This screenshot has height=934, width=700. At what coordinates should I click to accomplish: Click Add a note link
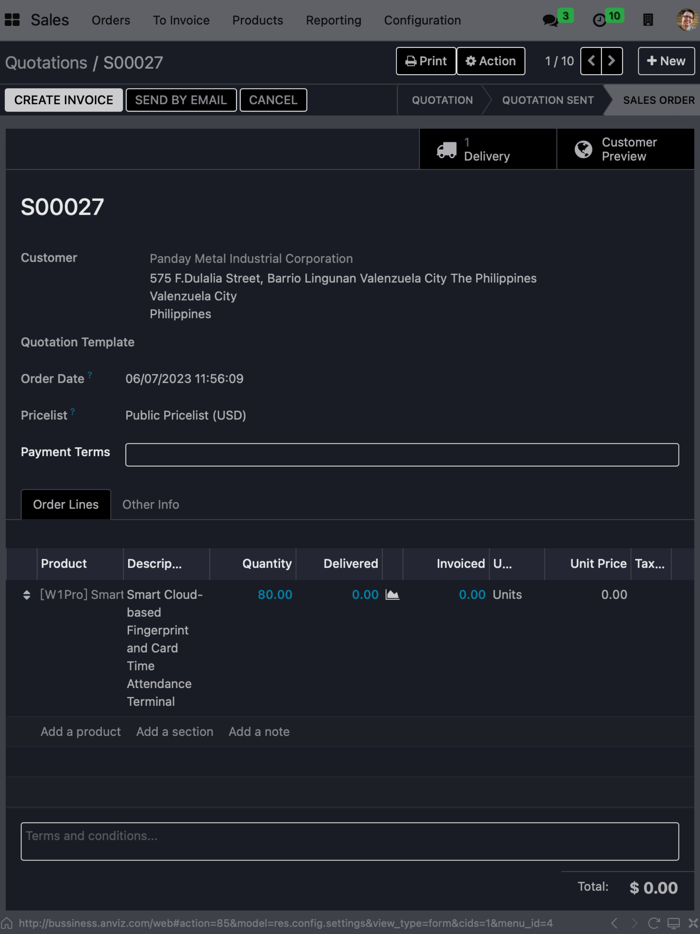tap(259, 731)
